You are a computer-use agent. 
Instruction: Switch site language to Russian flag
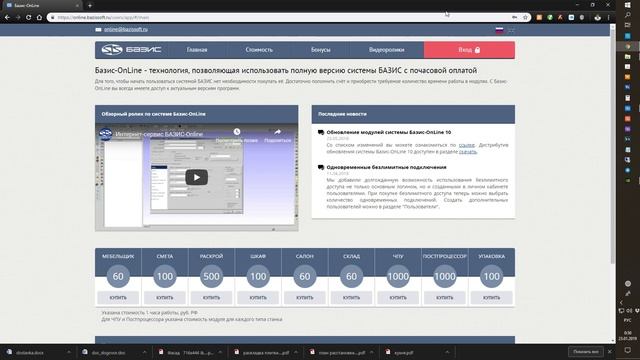[499, 30]
